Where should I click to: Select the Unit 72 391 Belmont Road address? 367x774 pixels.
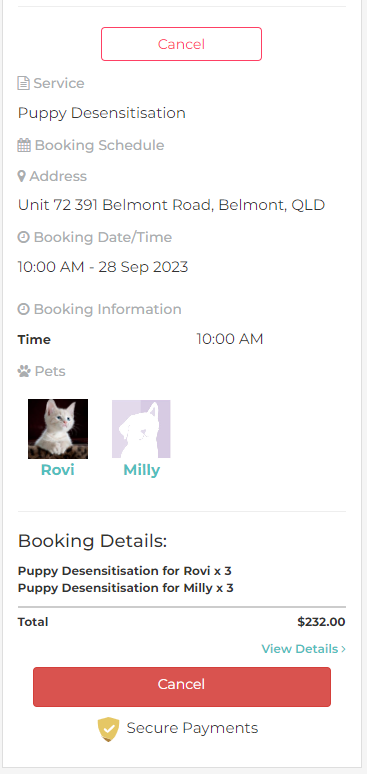click(171, 205)
